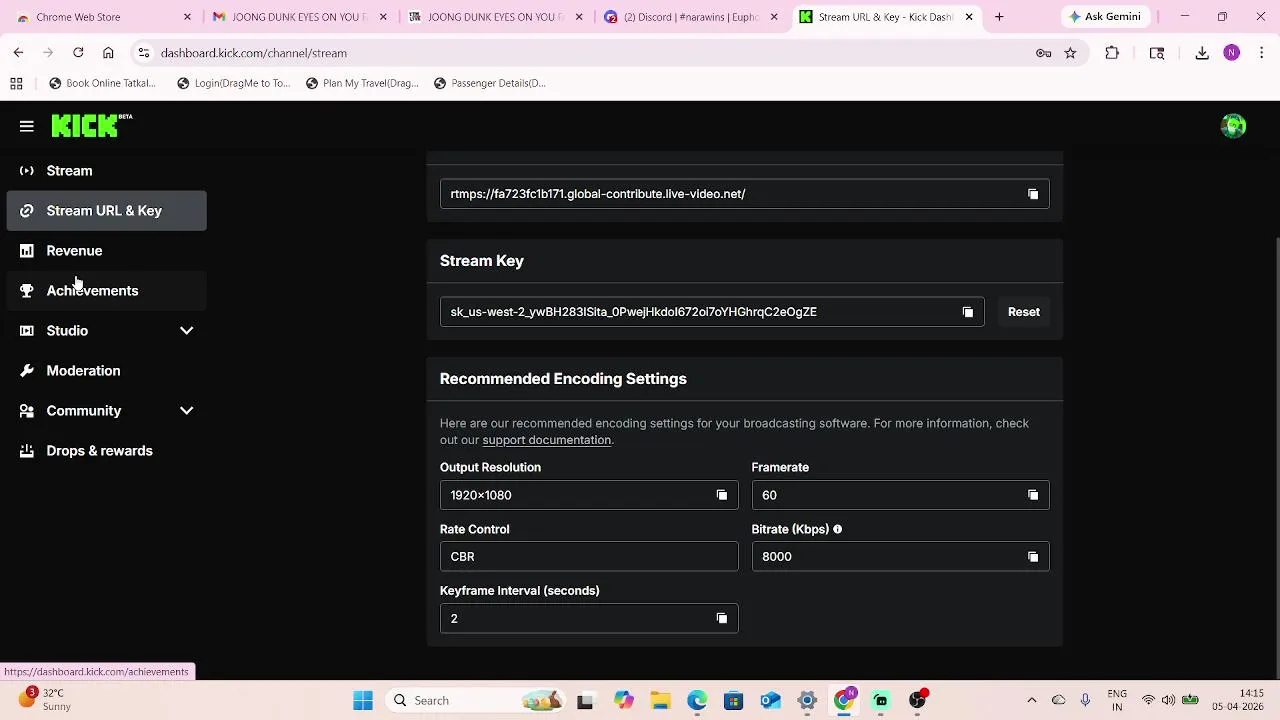Open Microsoft Edge from the taskbar
Image resolution: width=1280 pixels, height=720 pixels.
coord(697,701)
